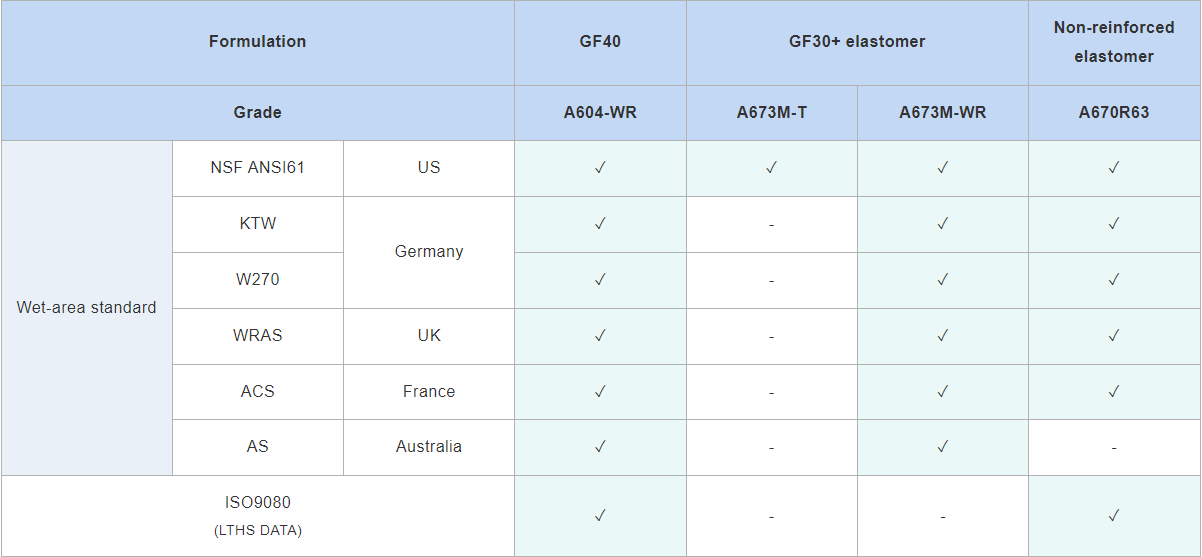
Task: Click the NSF ANSI61 checkmark under A673M-T
Action: click(771, 168)
